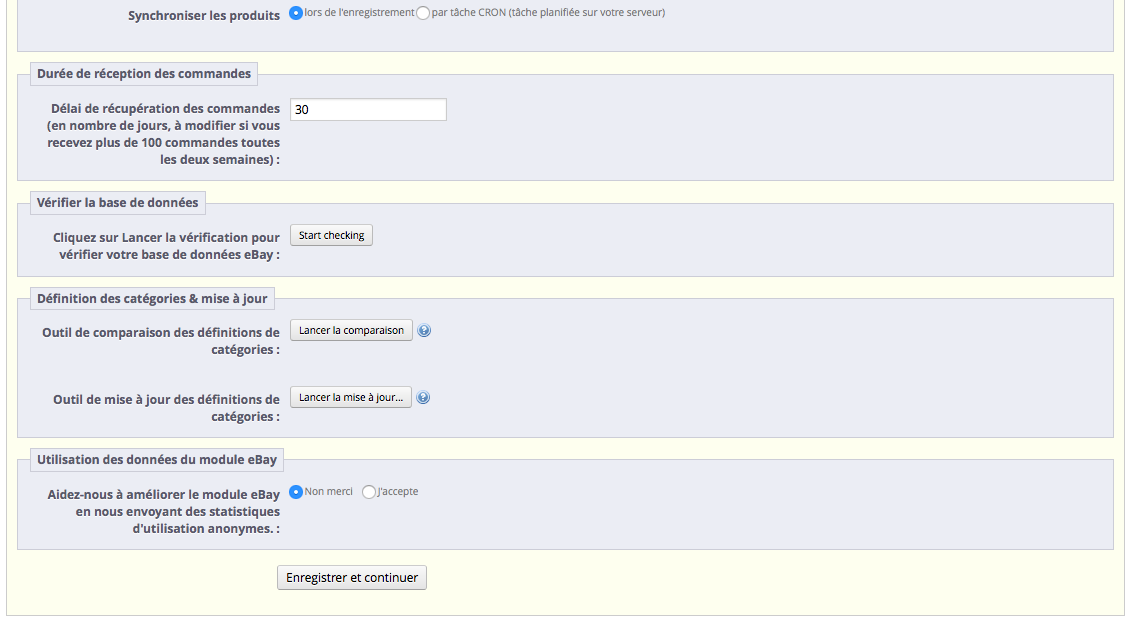This screenshot has width=1133, height=622.
Task: Click "Vérifier la base de données" heading
Action: coord(118,203)
